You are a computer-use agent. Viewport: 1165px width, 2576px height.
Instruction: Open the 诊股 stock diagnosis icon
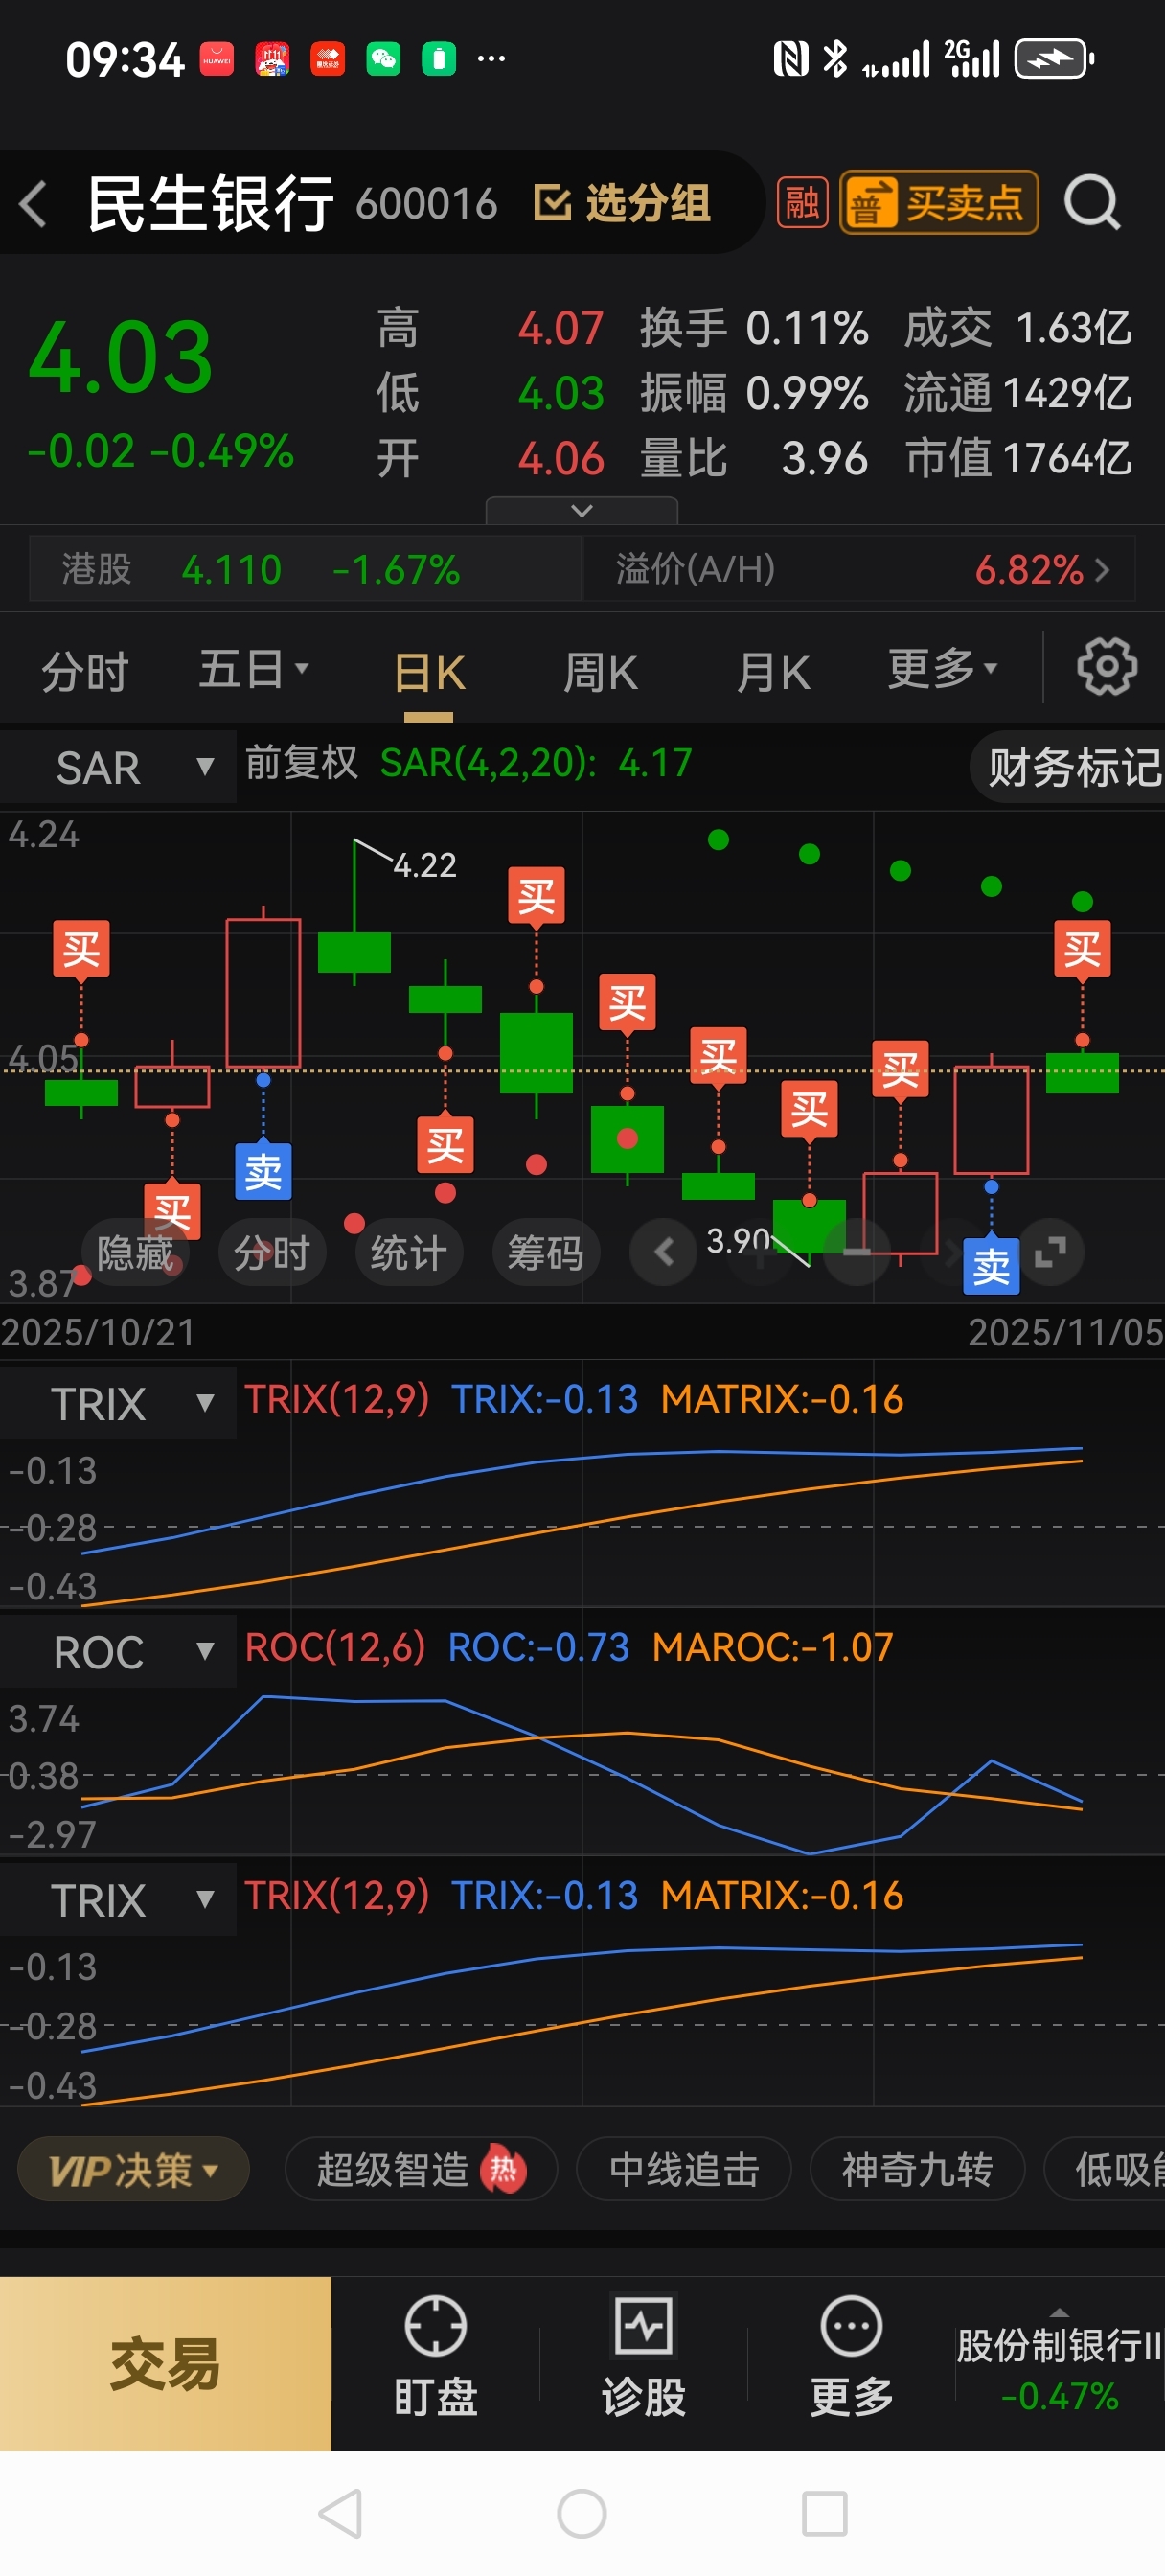(x=643, y=2356)
